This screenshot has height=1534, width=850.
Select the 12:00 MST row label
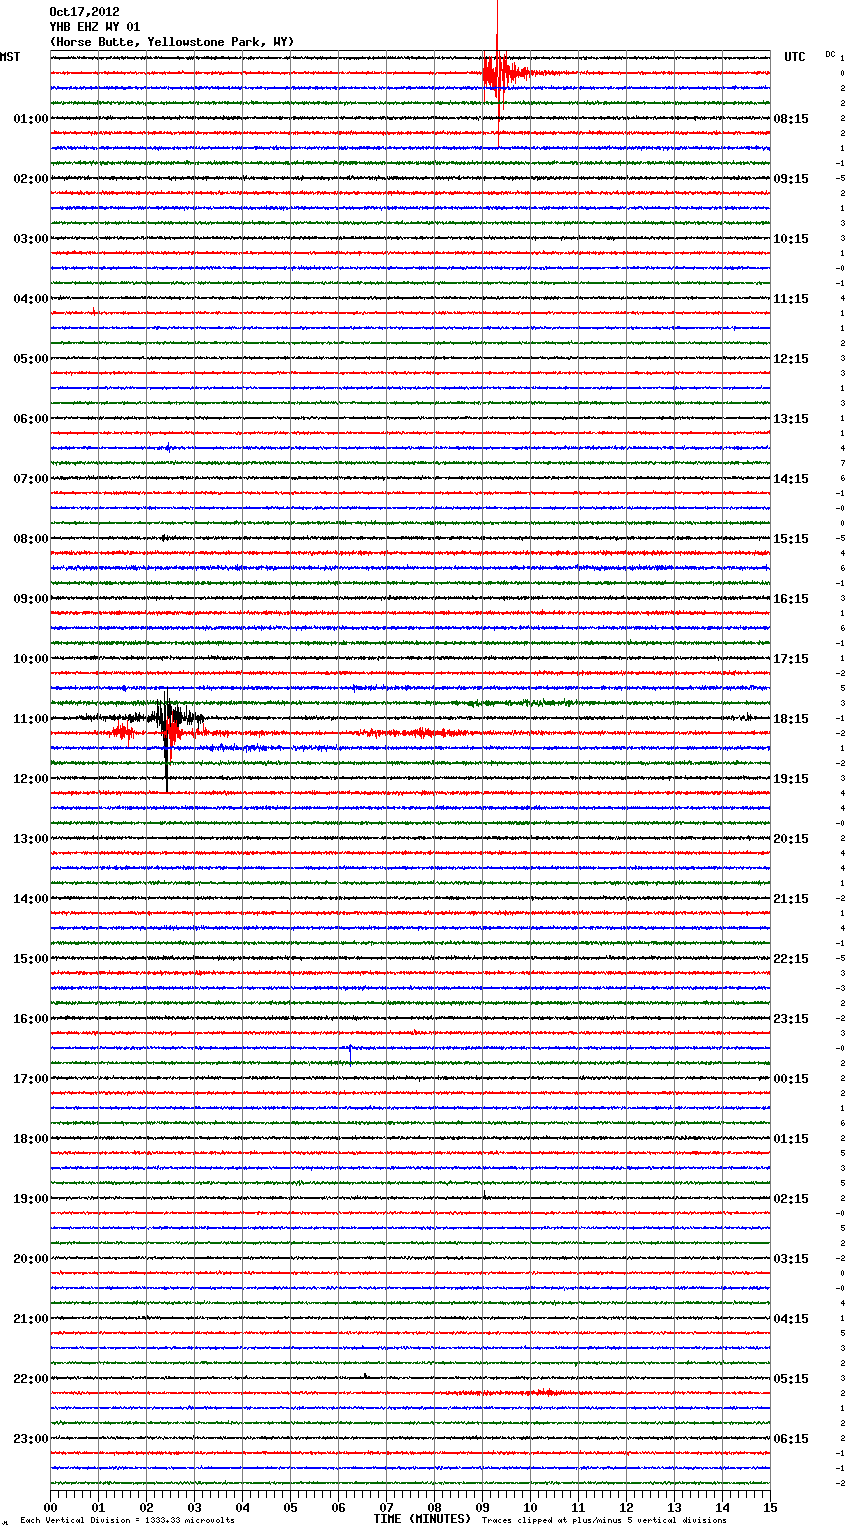point(31,779)
